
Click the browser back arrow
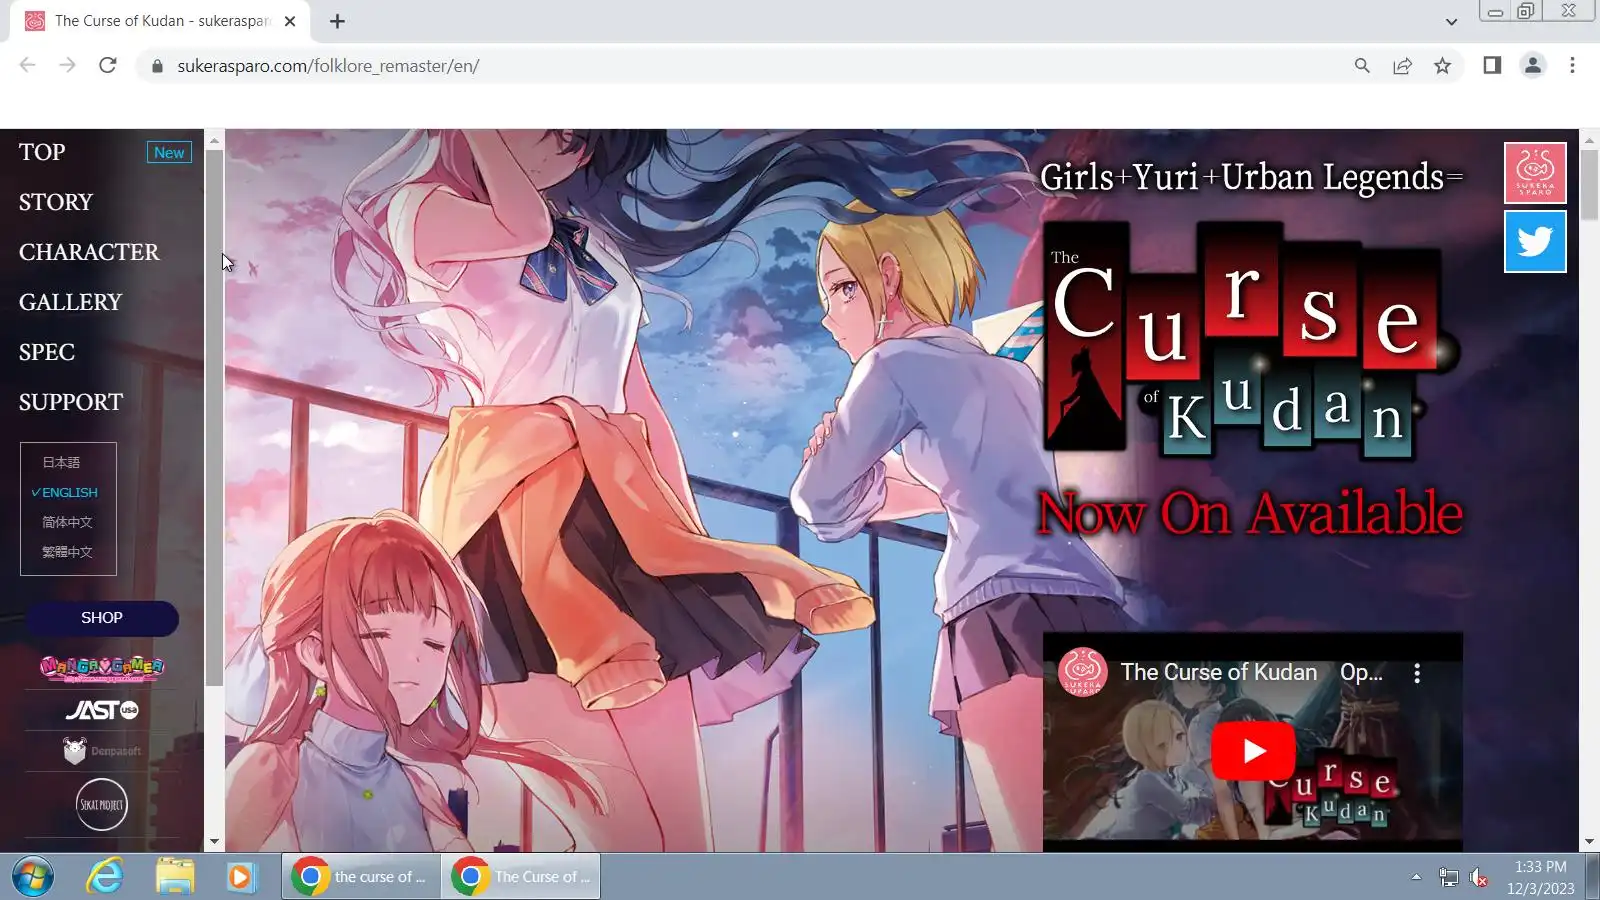[x=27, y=65]
